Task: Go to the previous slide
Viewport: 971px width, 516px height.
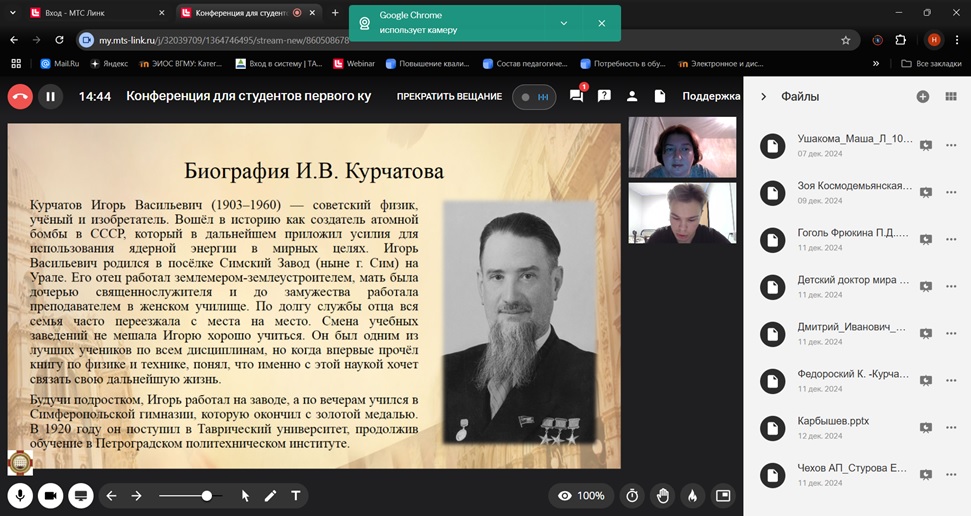Action: pyautogui.click(x=111, y=496)
